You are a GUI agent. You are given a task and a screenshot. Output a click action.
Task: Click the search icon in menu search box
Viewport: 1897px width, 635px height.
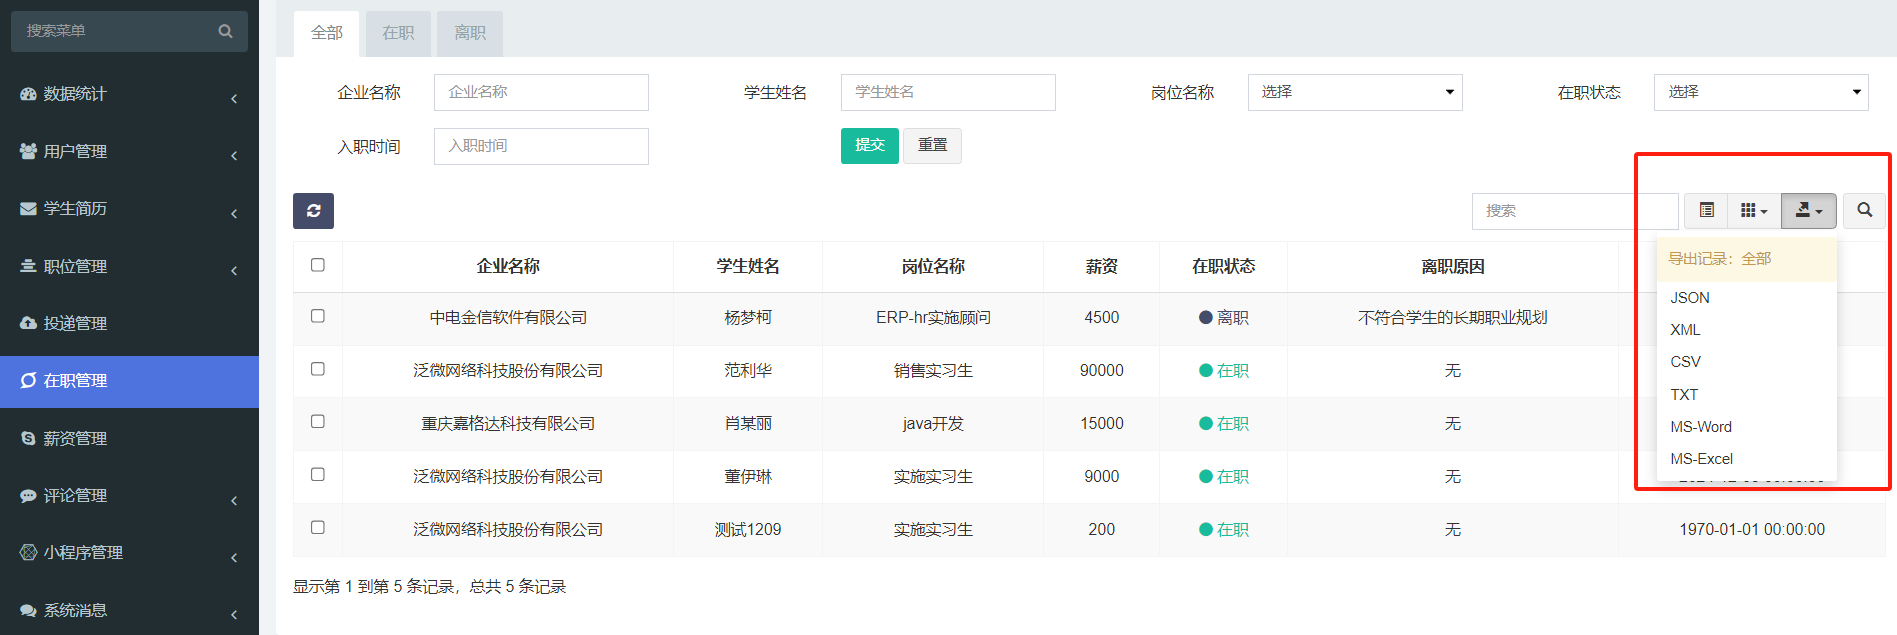226,32
